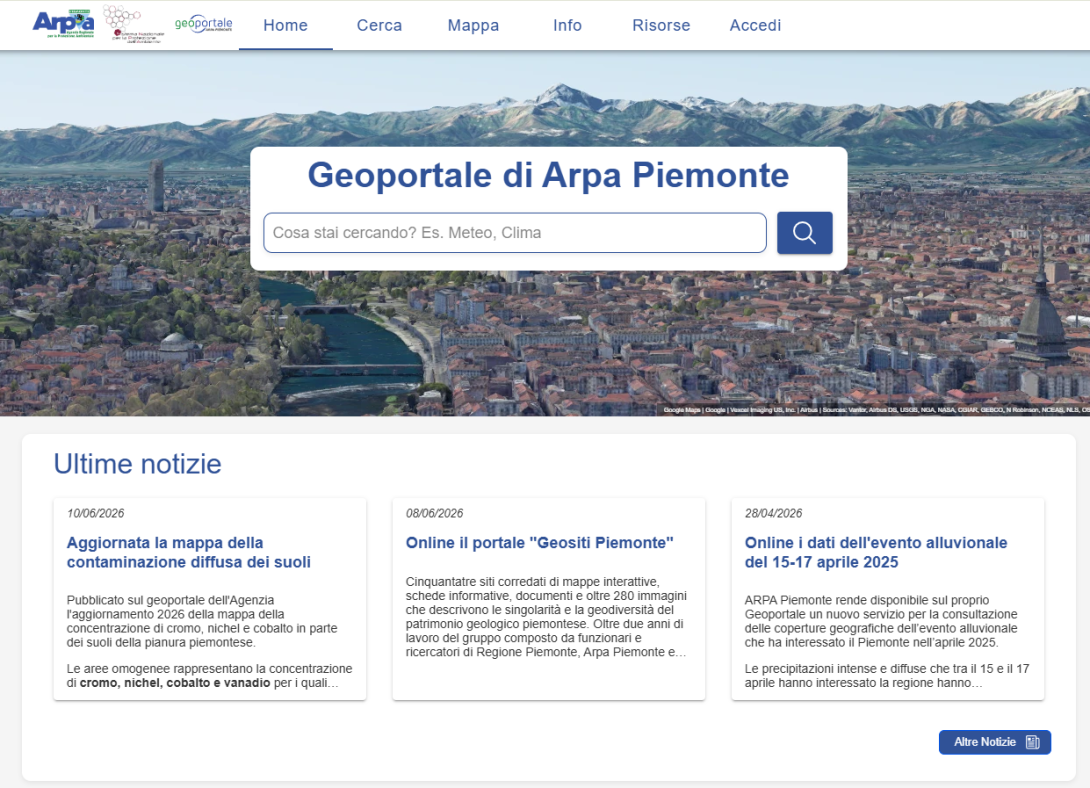This screenshot has width=1090, height=788.
Task: Open news 'Aggiornata la mappa della contaminazione diffusa'
Action: (x=188, y=552)
